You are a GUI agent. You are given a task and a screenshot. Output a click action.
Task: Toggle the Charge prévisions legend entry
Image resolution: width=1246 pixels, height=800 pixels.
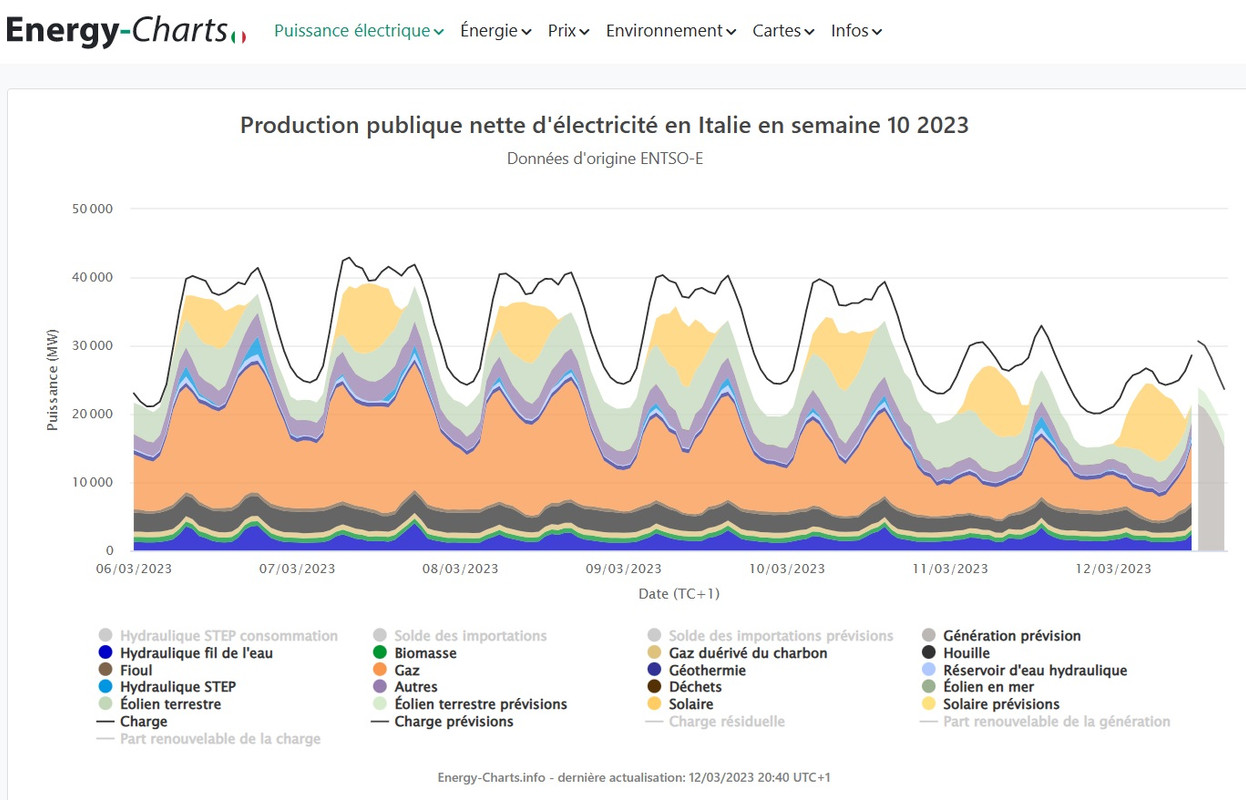point(442,721)
